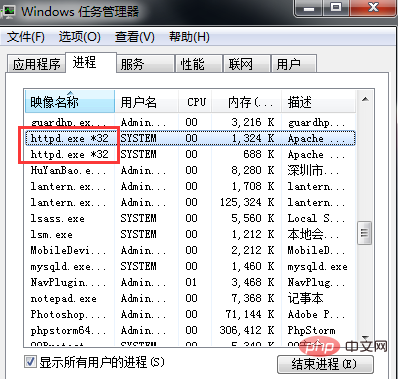Select the phpstorm64... process
Image resolution: width=398 pixels, height=379 pixels.
190,330
